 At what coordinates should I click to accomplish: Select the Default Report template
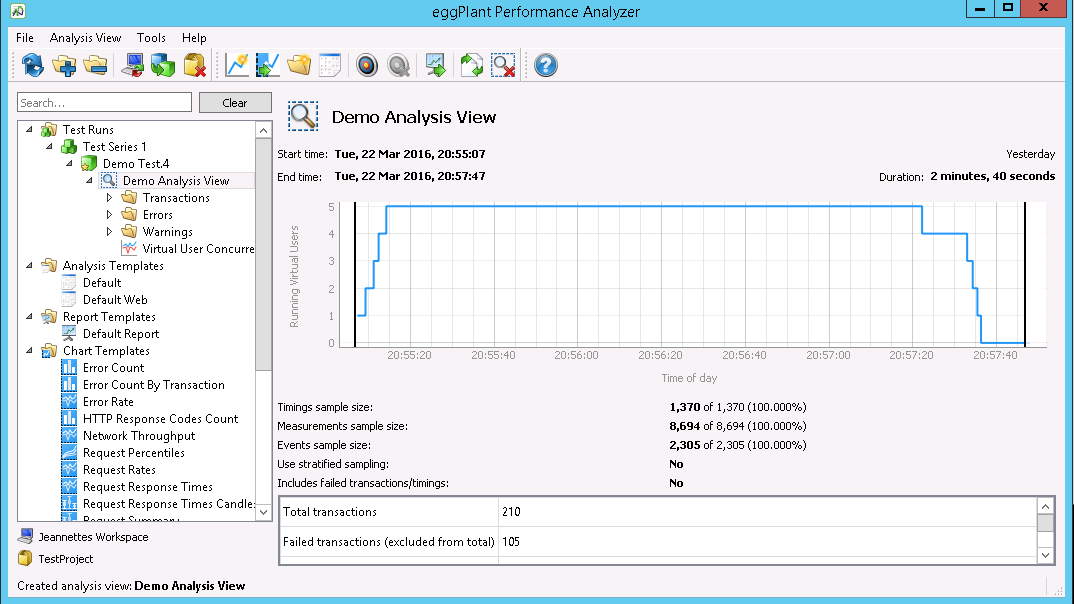(120, 334)
